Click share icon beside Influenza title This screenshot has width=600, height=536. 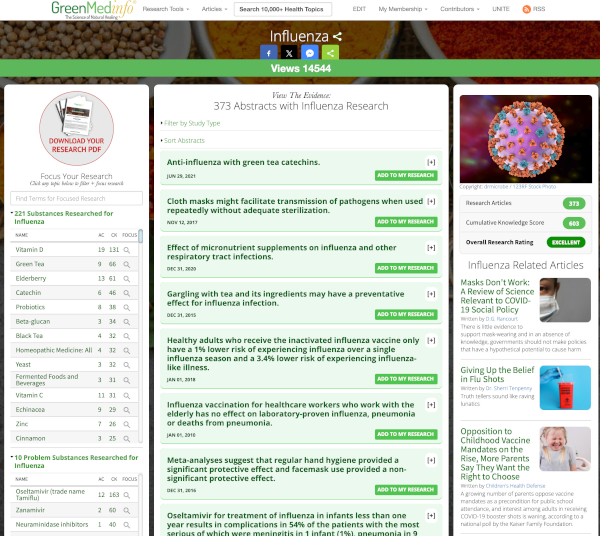tap(337, 37)
